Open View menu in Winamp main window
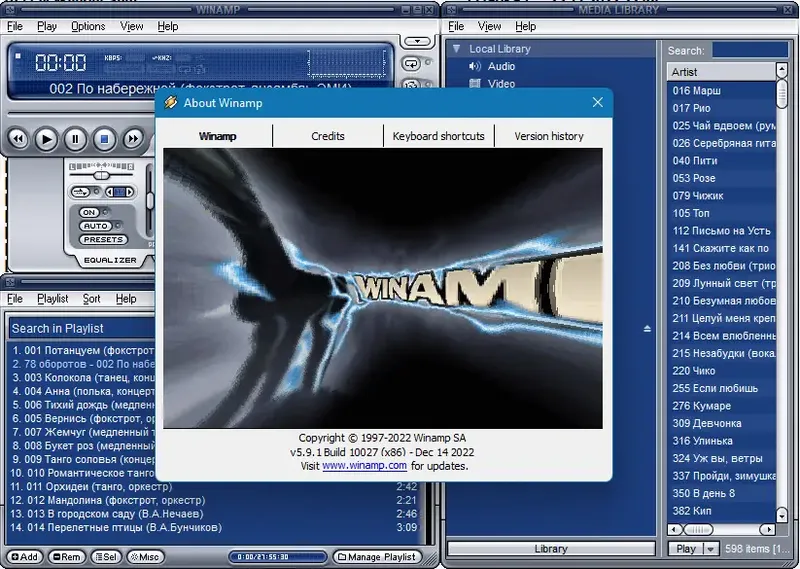 [132, 26]
